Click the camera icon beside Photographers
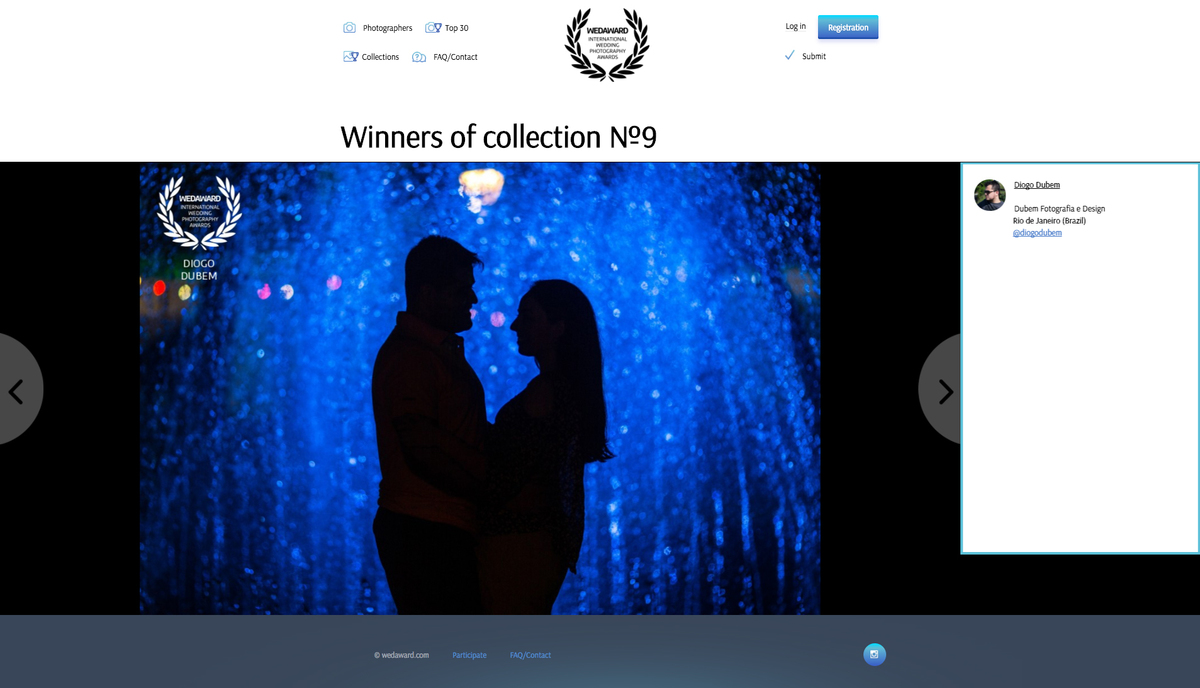1200x688 pixels. tap(349, 28)
